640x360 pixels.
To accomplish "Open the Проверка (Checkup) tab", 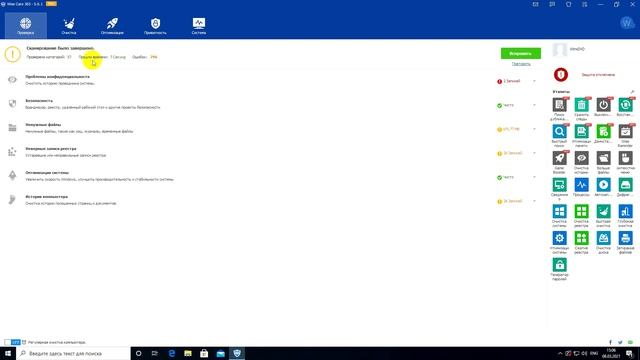I will pyautogui.click(x=26, y=26).
